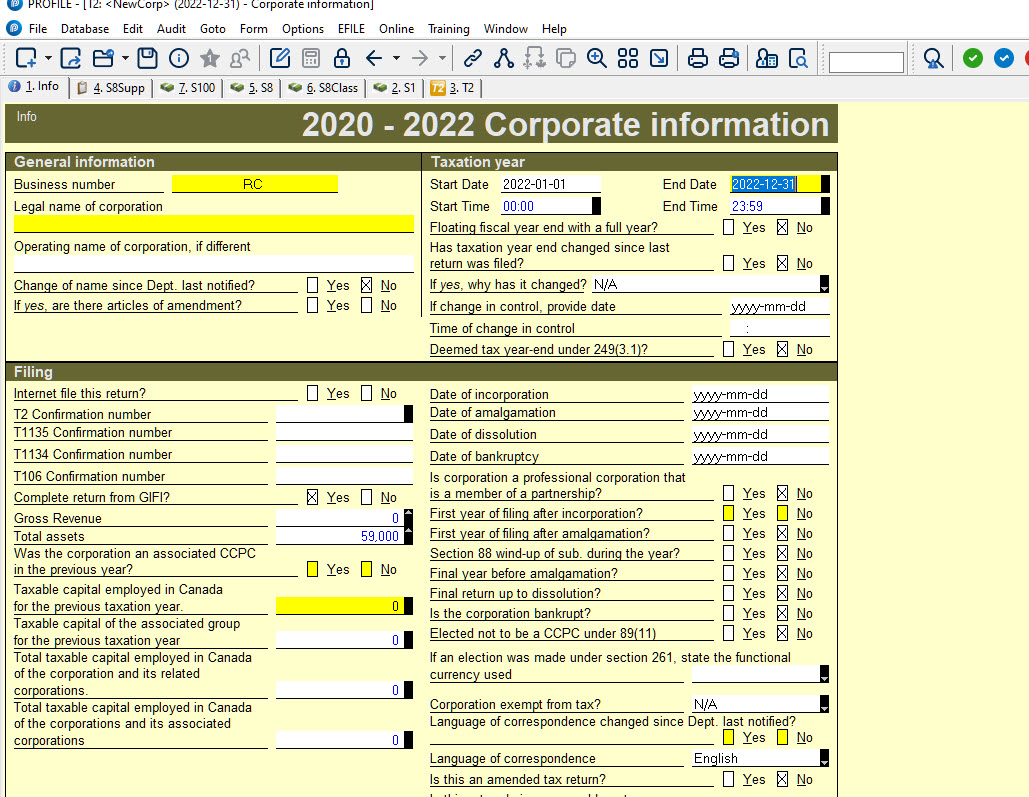The image size is (1029, 797).
Task: Run the audit check magnifier tool
Action: click(x=932, y=58)
